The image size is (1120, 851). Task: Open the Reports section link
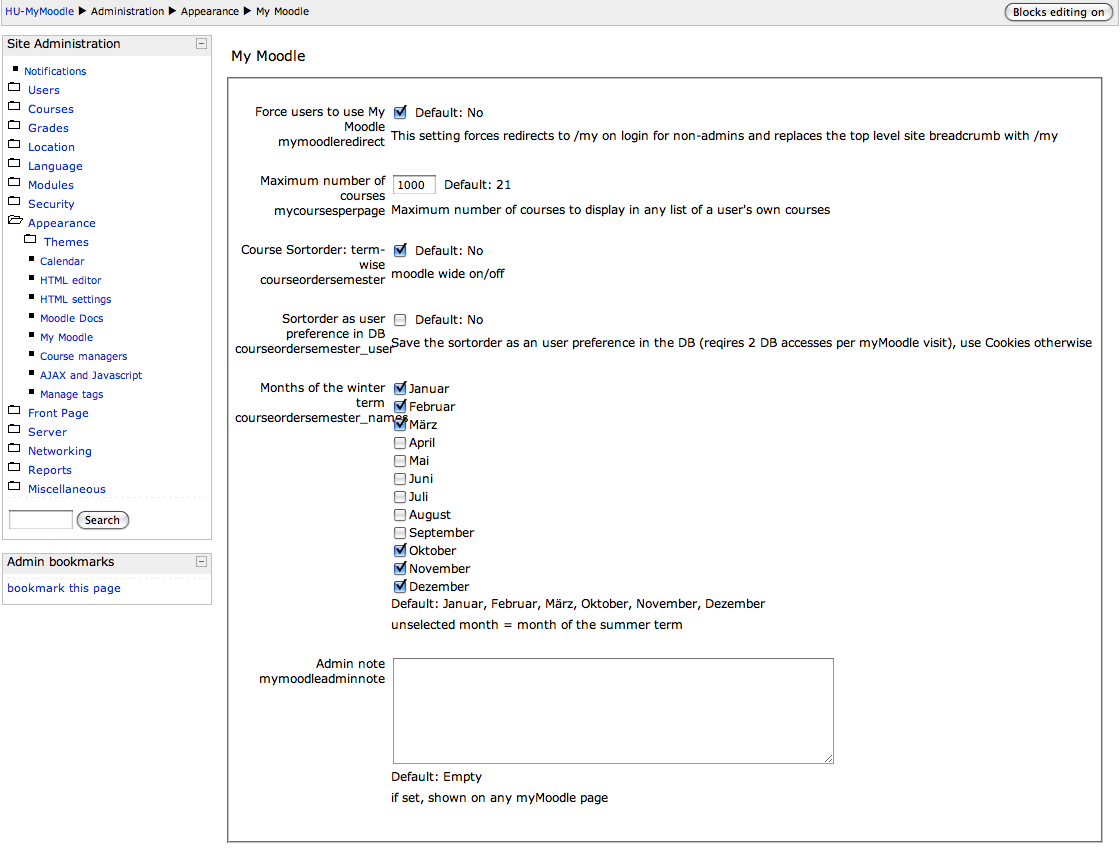[50, 470]
